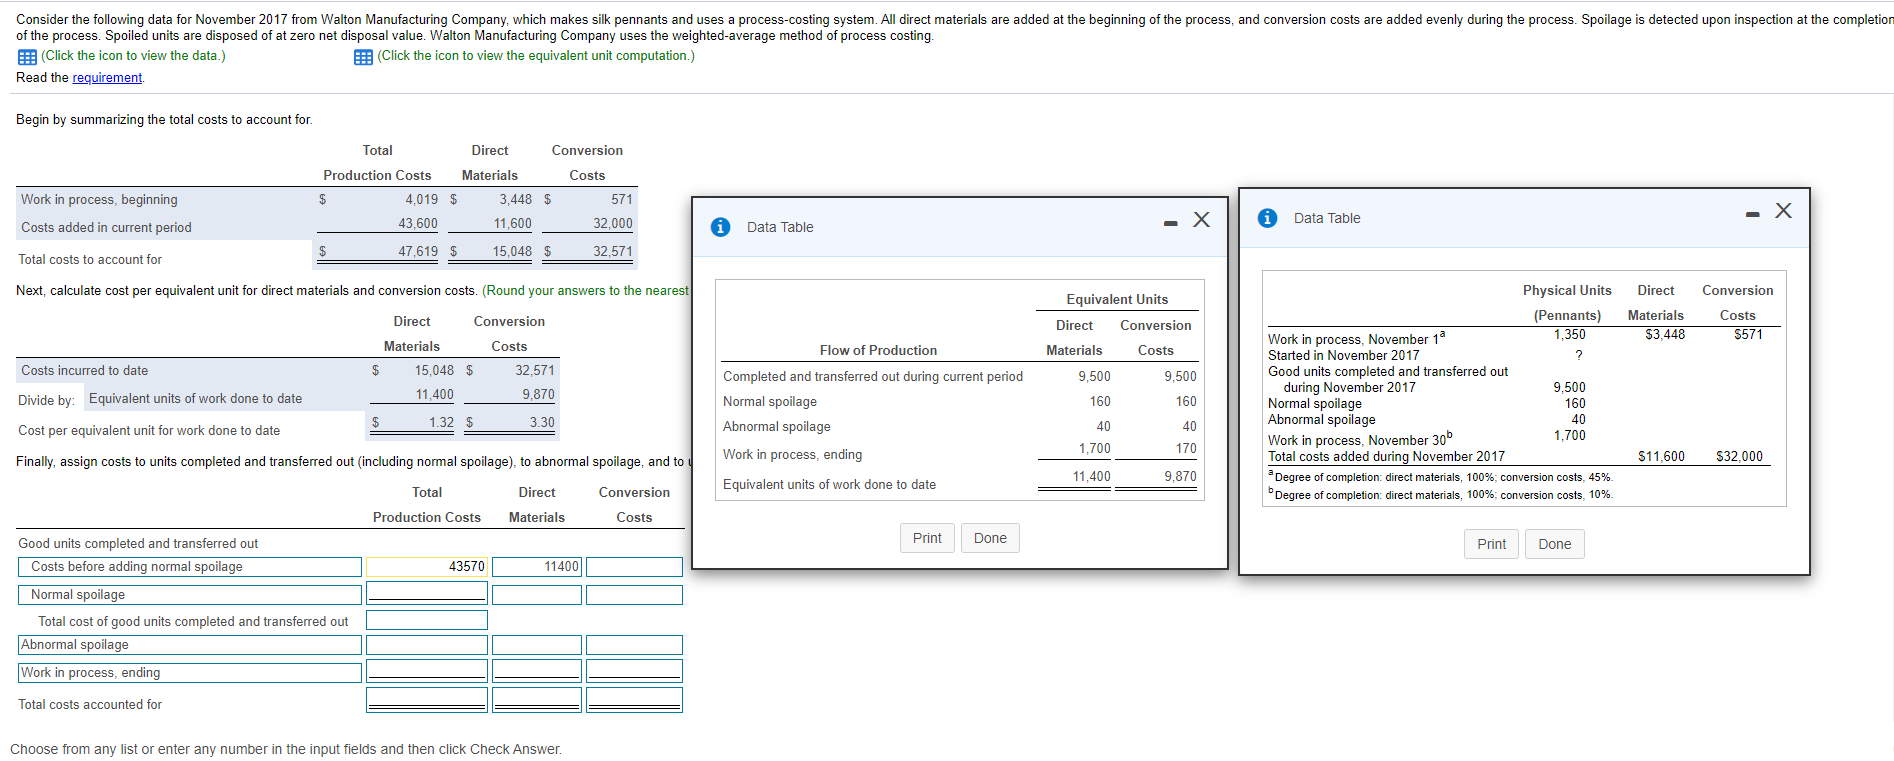Click Normal spoilage total production costs field

pyautogui.click(x=427, y=594)
